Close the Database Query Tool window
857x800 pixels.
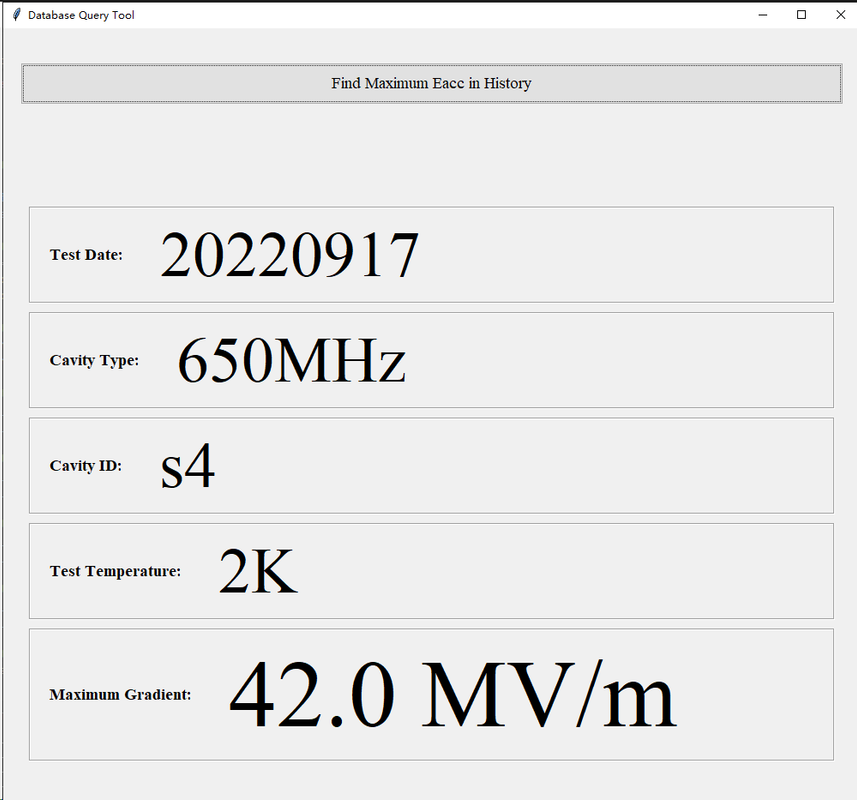click(841, 15)
